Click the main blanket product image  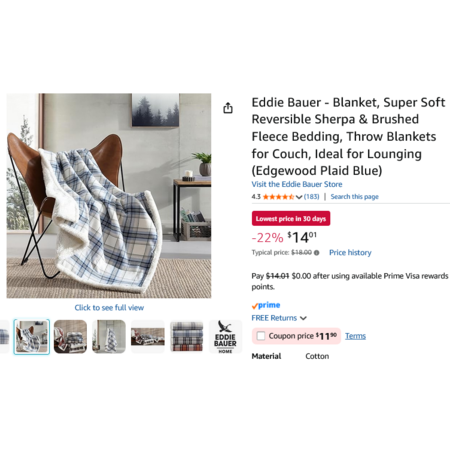109,196
